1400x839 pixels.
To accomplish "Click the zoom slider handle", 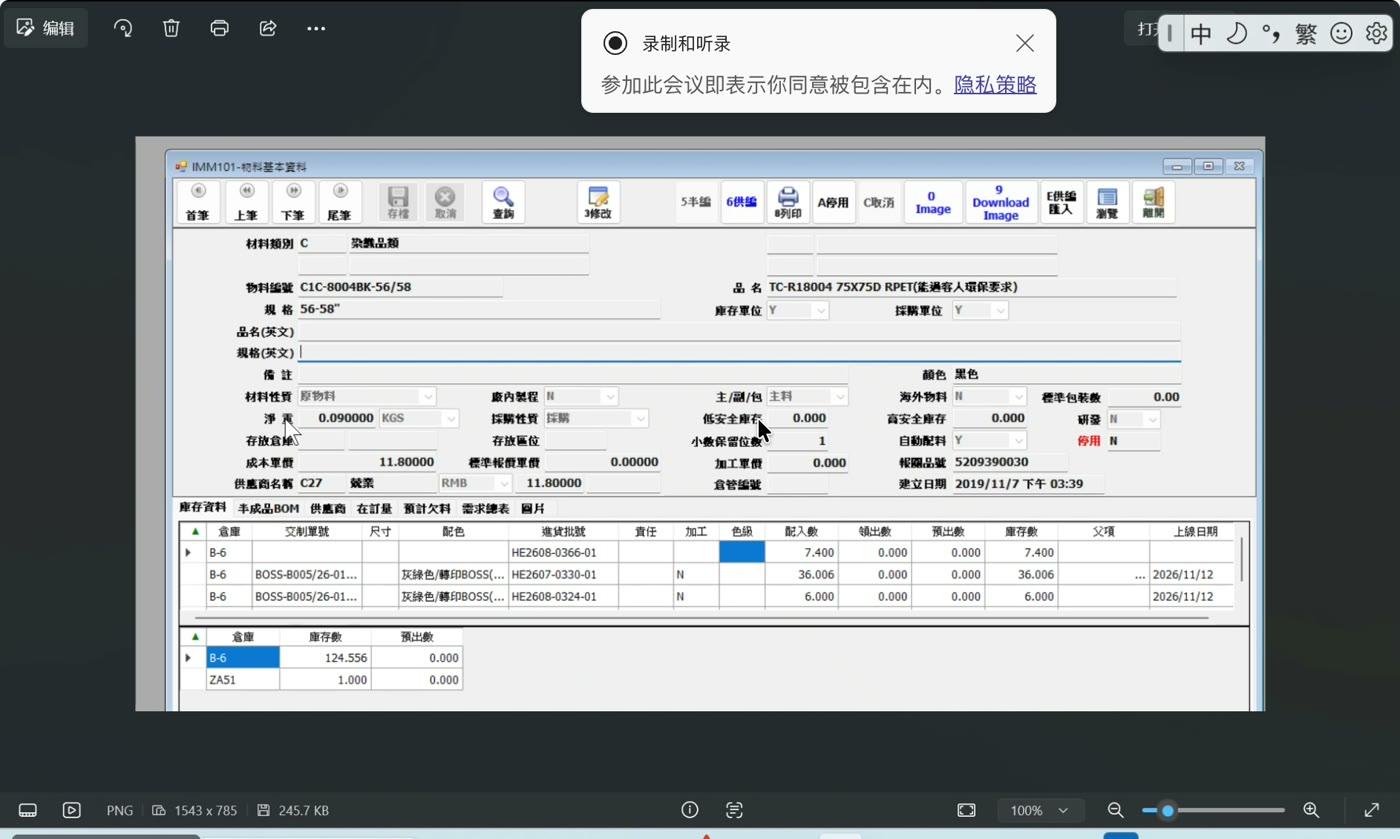I will [x=1167, y=810].
